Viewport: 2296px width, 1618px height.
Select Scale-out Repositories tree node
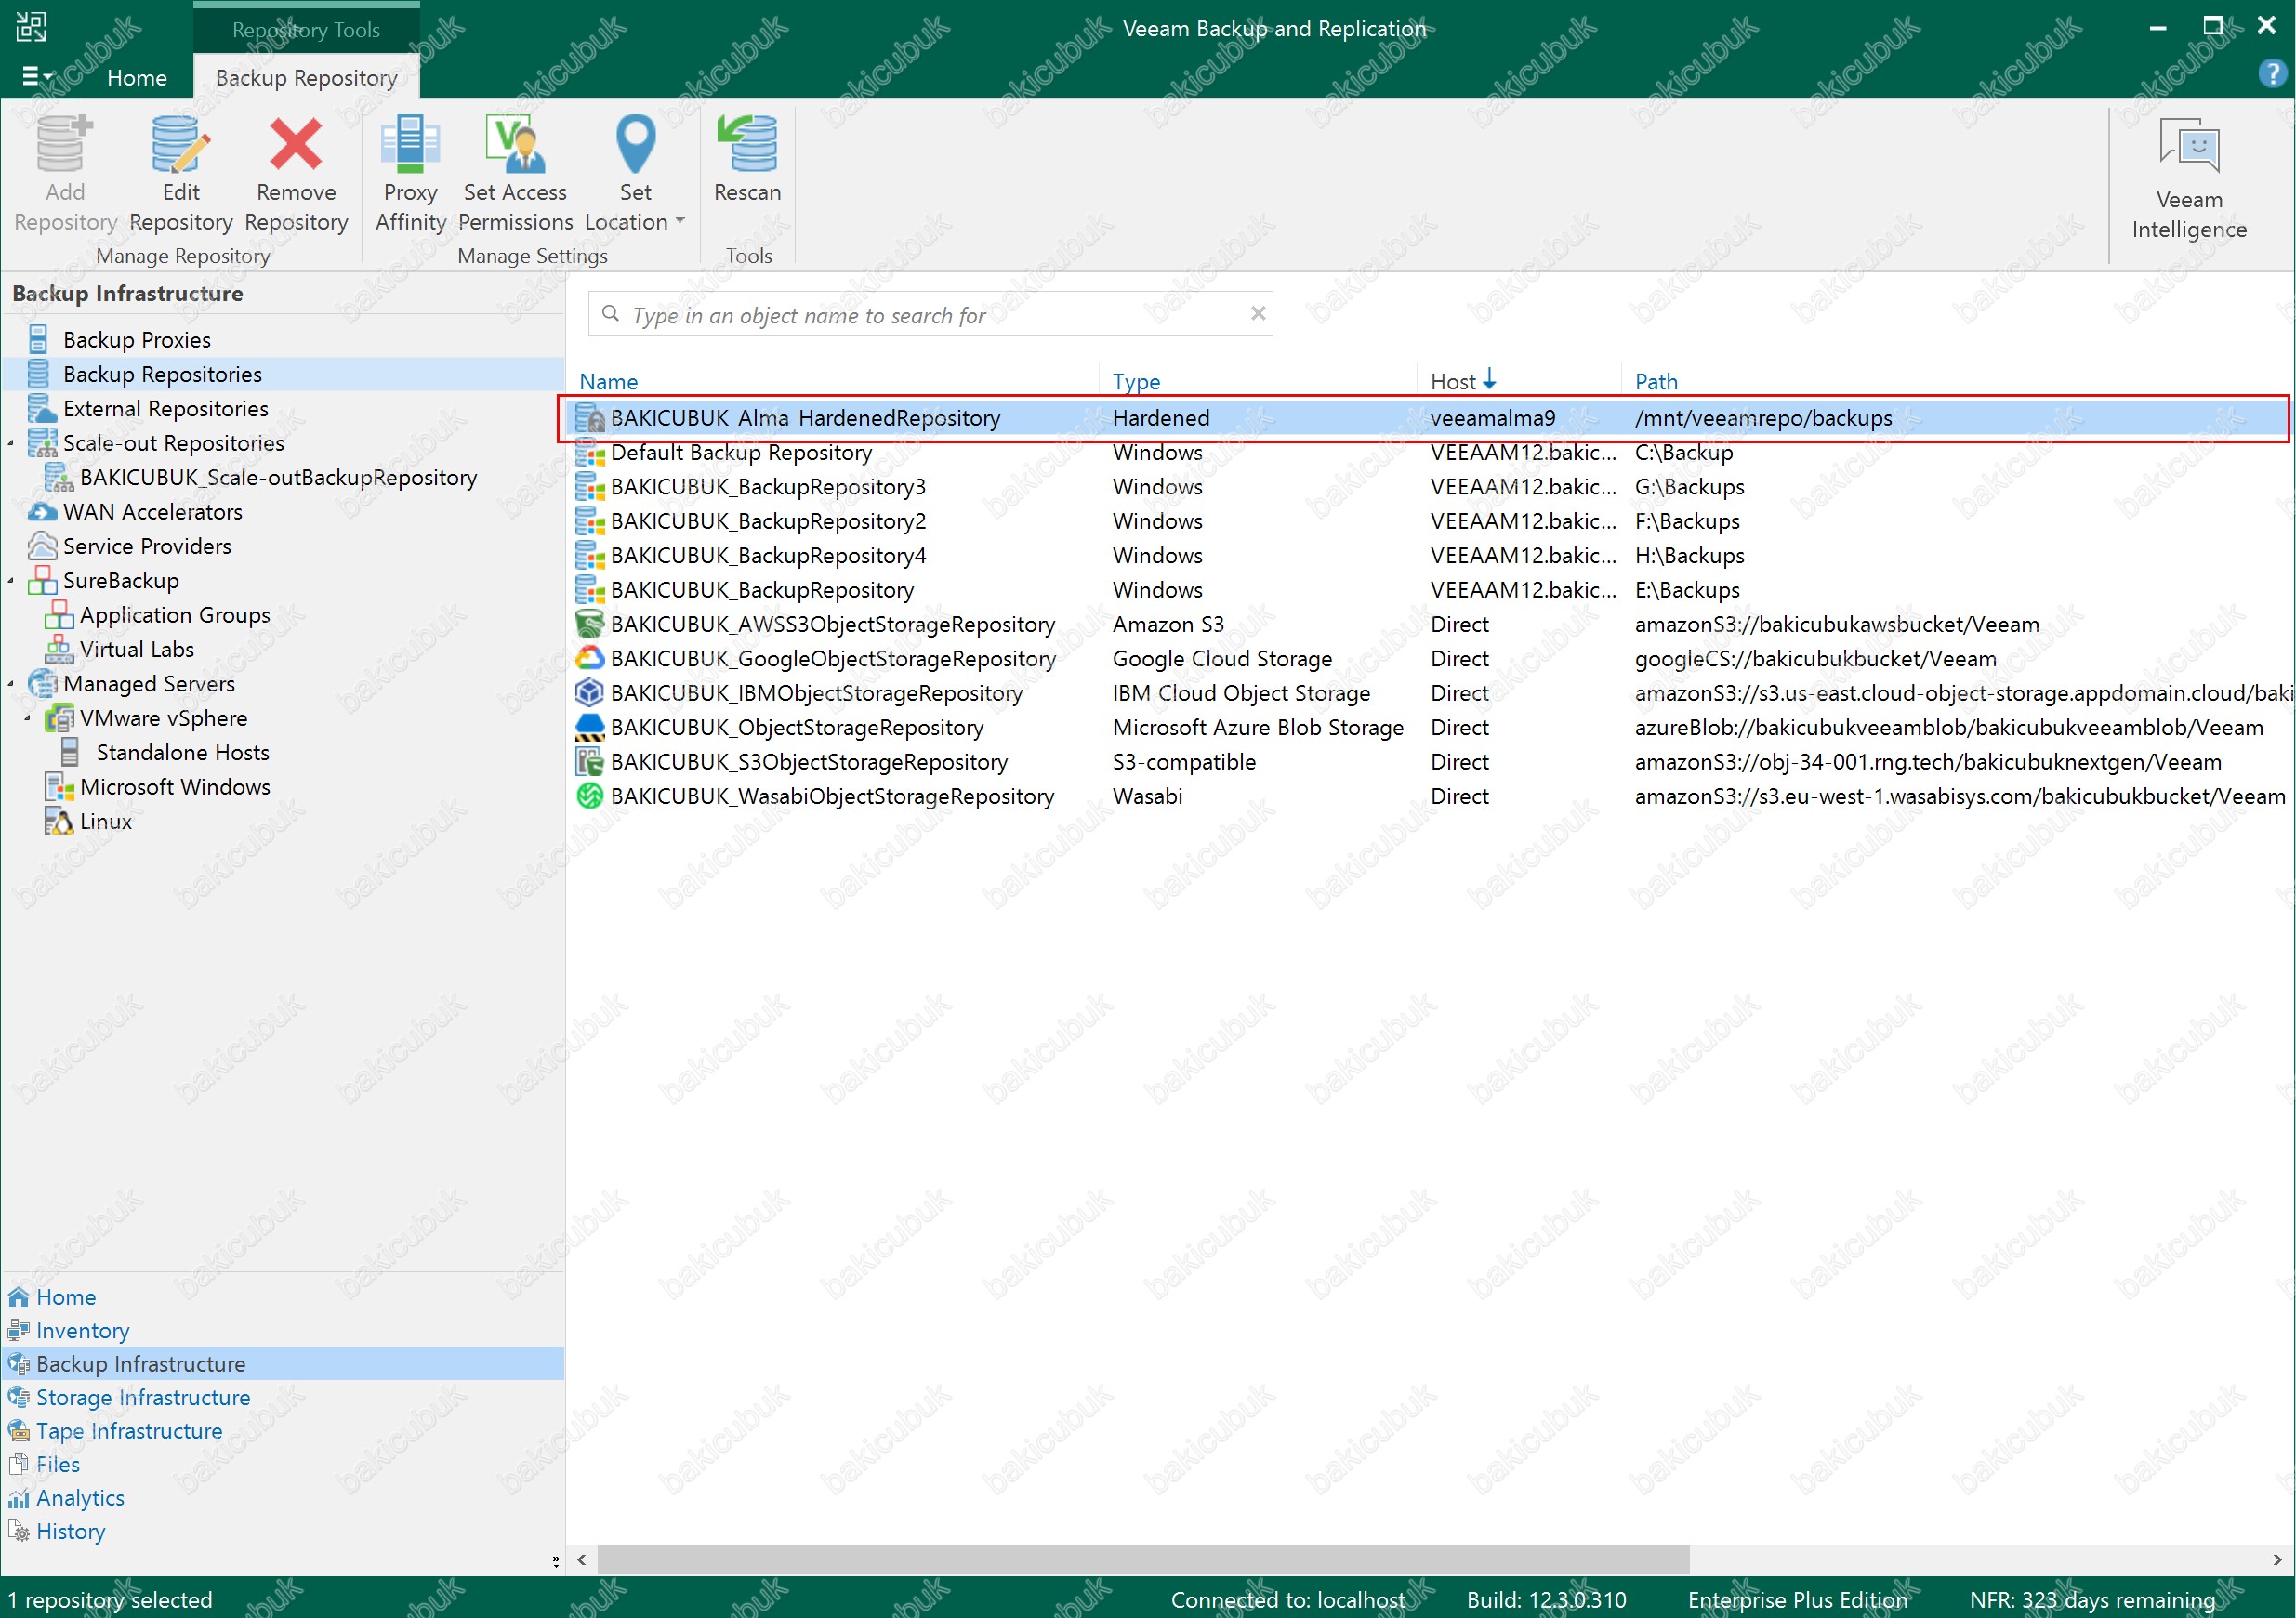point(173,443)
